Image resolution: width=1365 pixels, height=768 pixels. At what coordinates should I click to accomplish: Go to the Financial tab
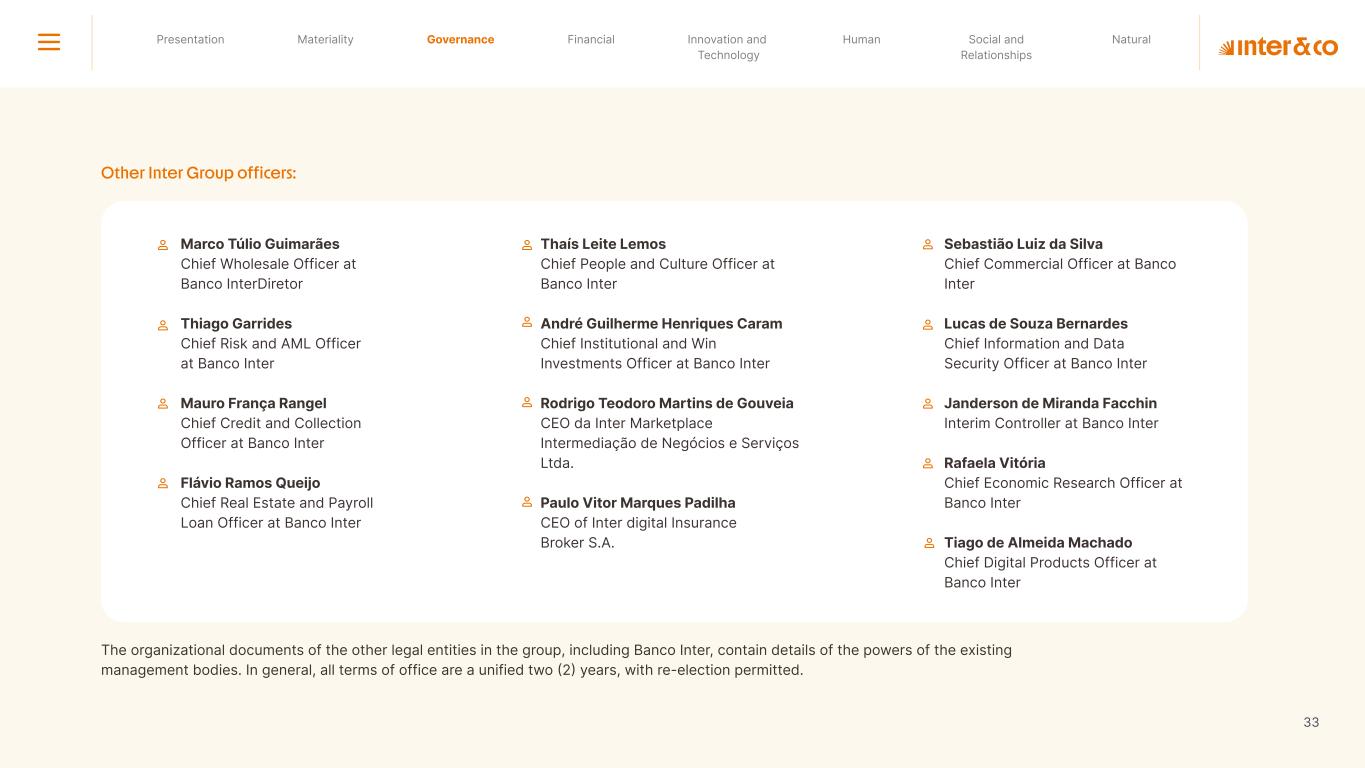click(591, 40)
